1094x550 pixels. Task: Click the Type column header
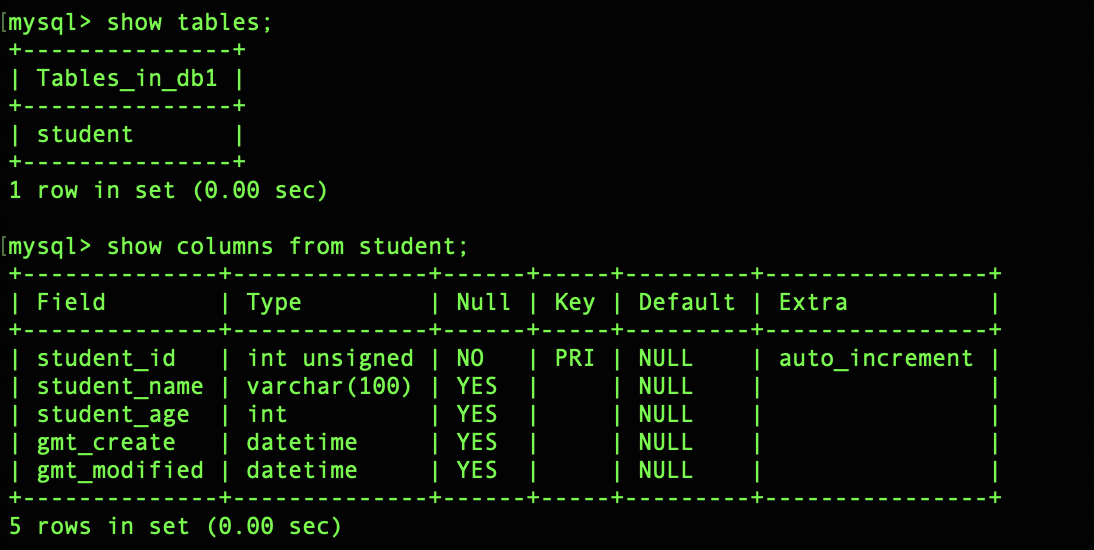tap(274, 302)
